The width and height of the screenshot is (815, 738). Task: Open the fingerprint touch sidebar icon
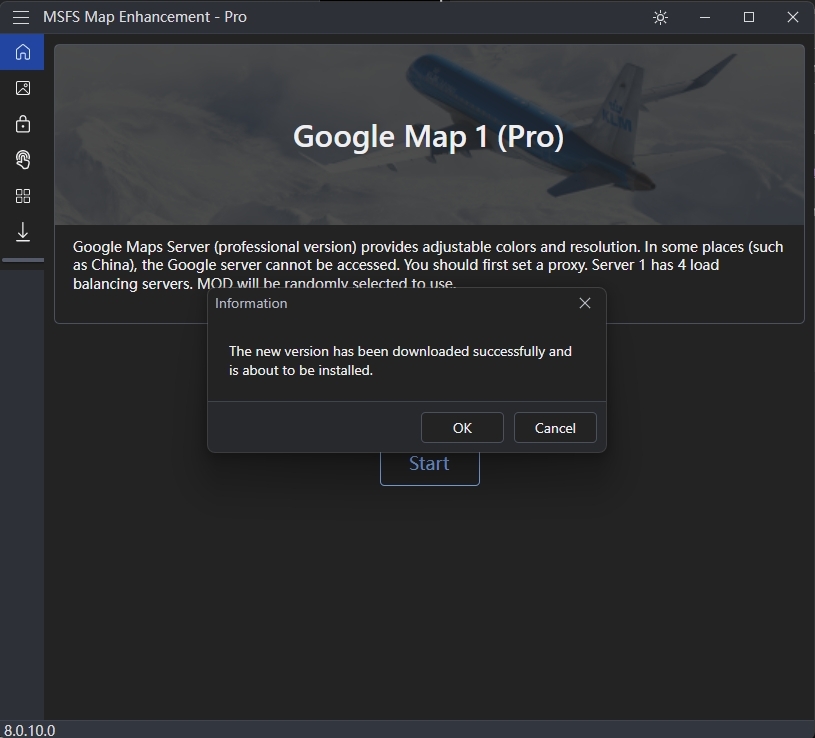22,160
